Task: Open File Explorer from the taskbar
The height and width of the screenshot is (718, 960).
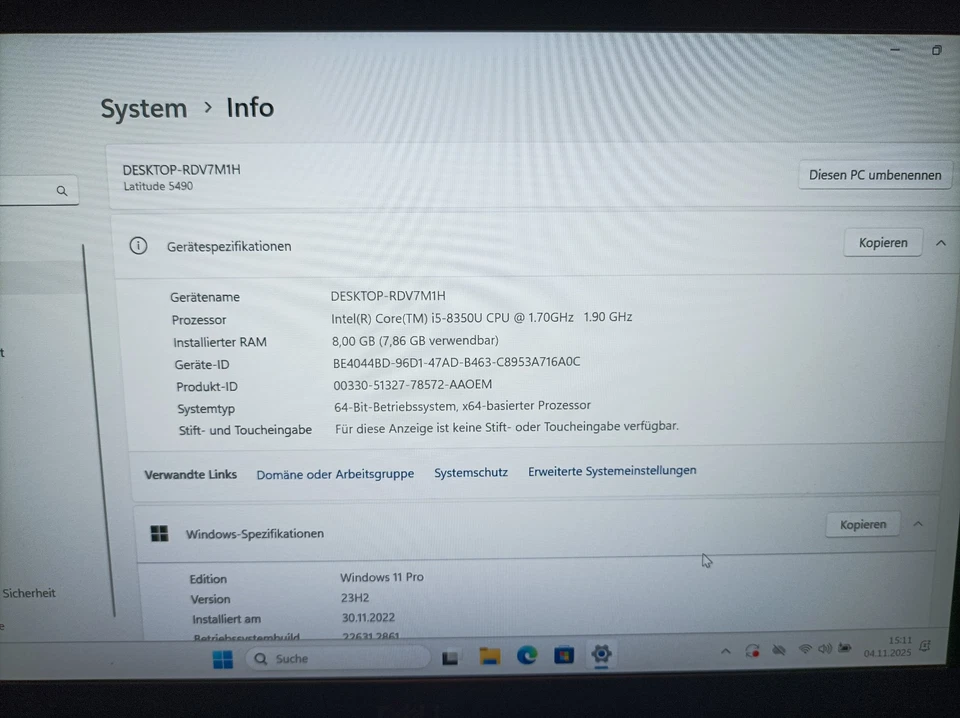Action: (488, 657)
